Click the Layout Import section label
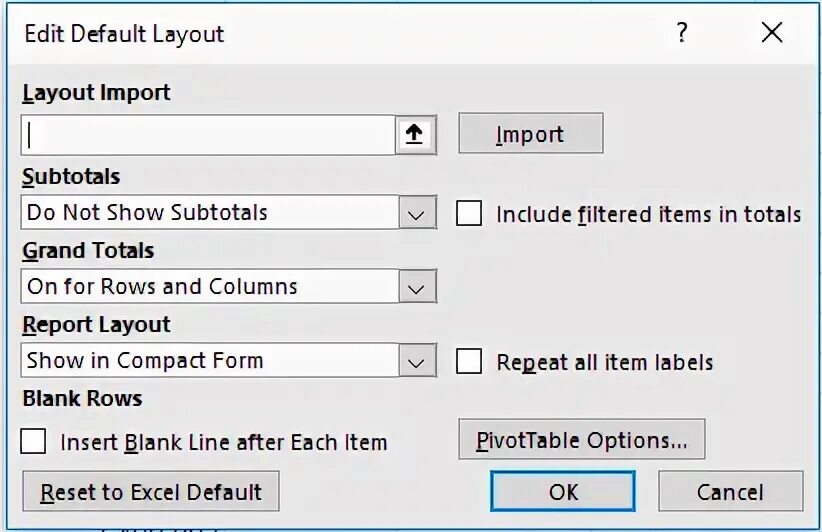 click(x=96, y=93)
